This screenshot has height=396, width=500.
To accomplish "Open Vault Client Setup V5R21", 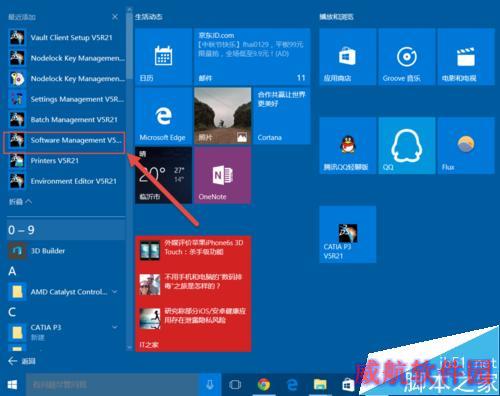I will pos(66,37).
